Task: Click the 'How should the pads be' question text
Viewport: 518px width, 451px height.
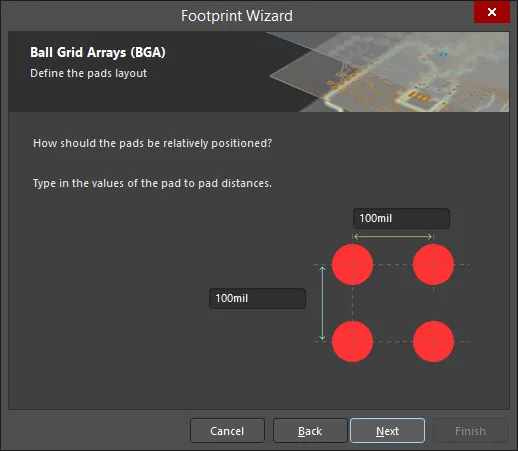Action: pos(152,143)
